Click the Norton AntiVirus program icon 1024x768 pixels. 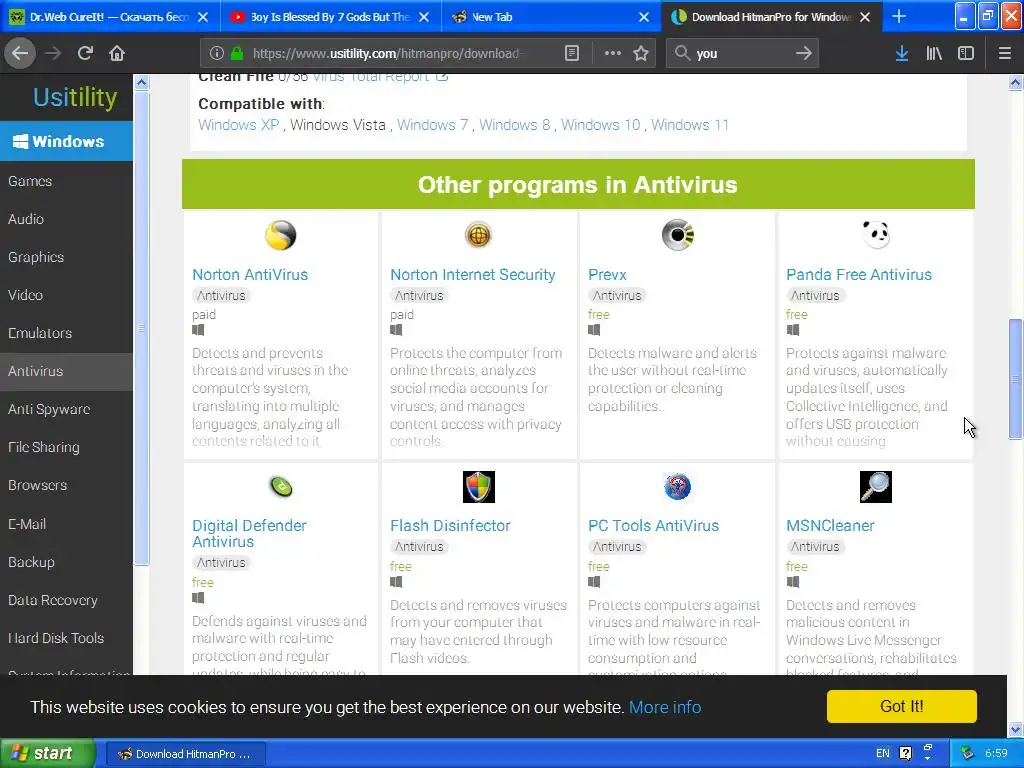[x=281, y=235]
